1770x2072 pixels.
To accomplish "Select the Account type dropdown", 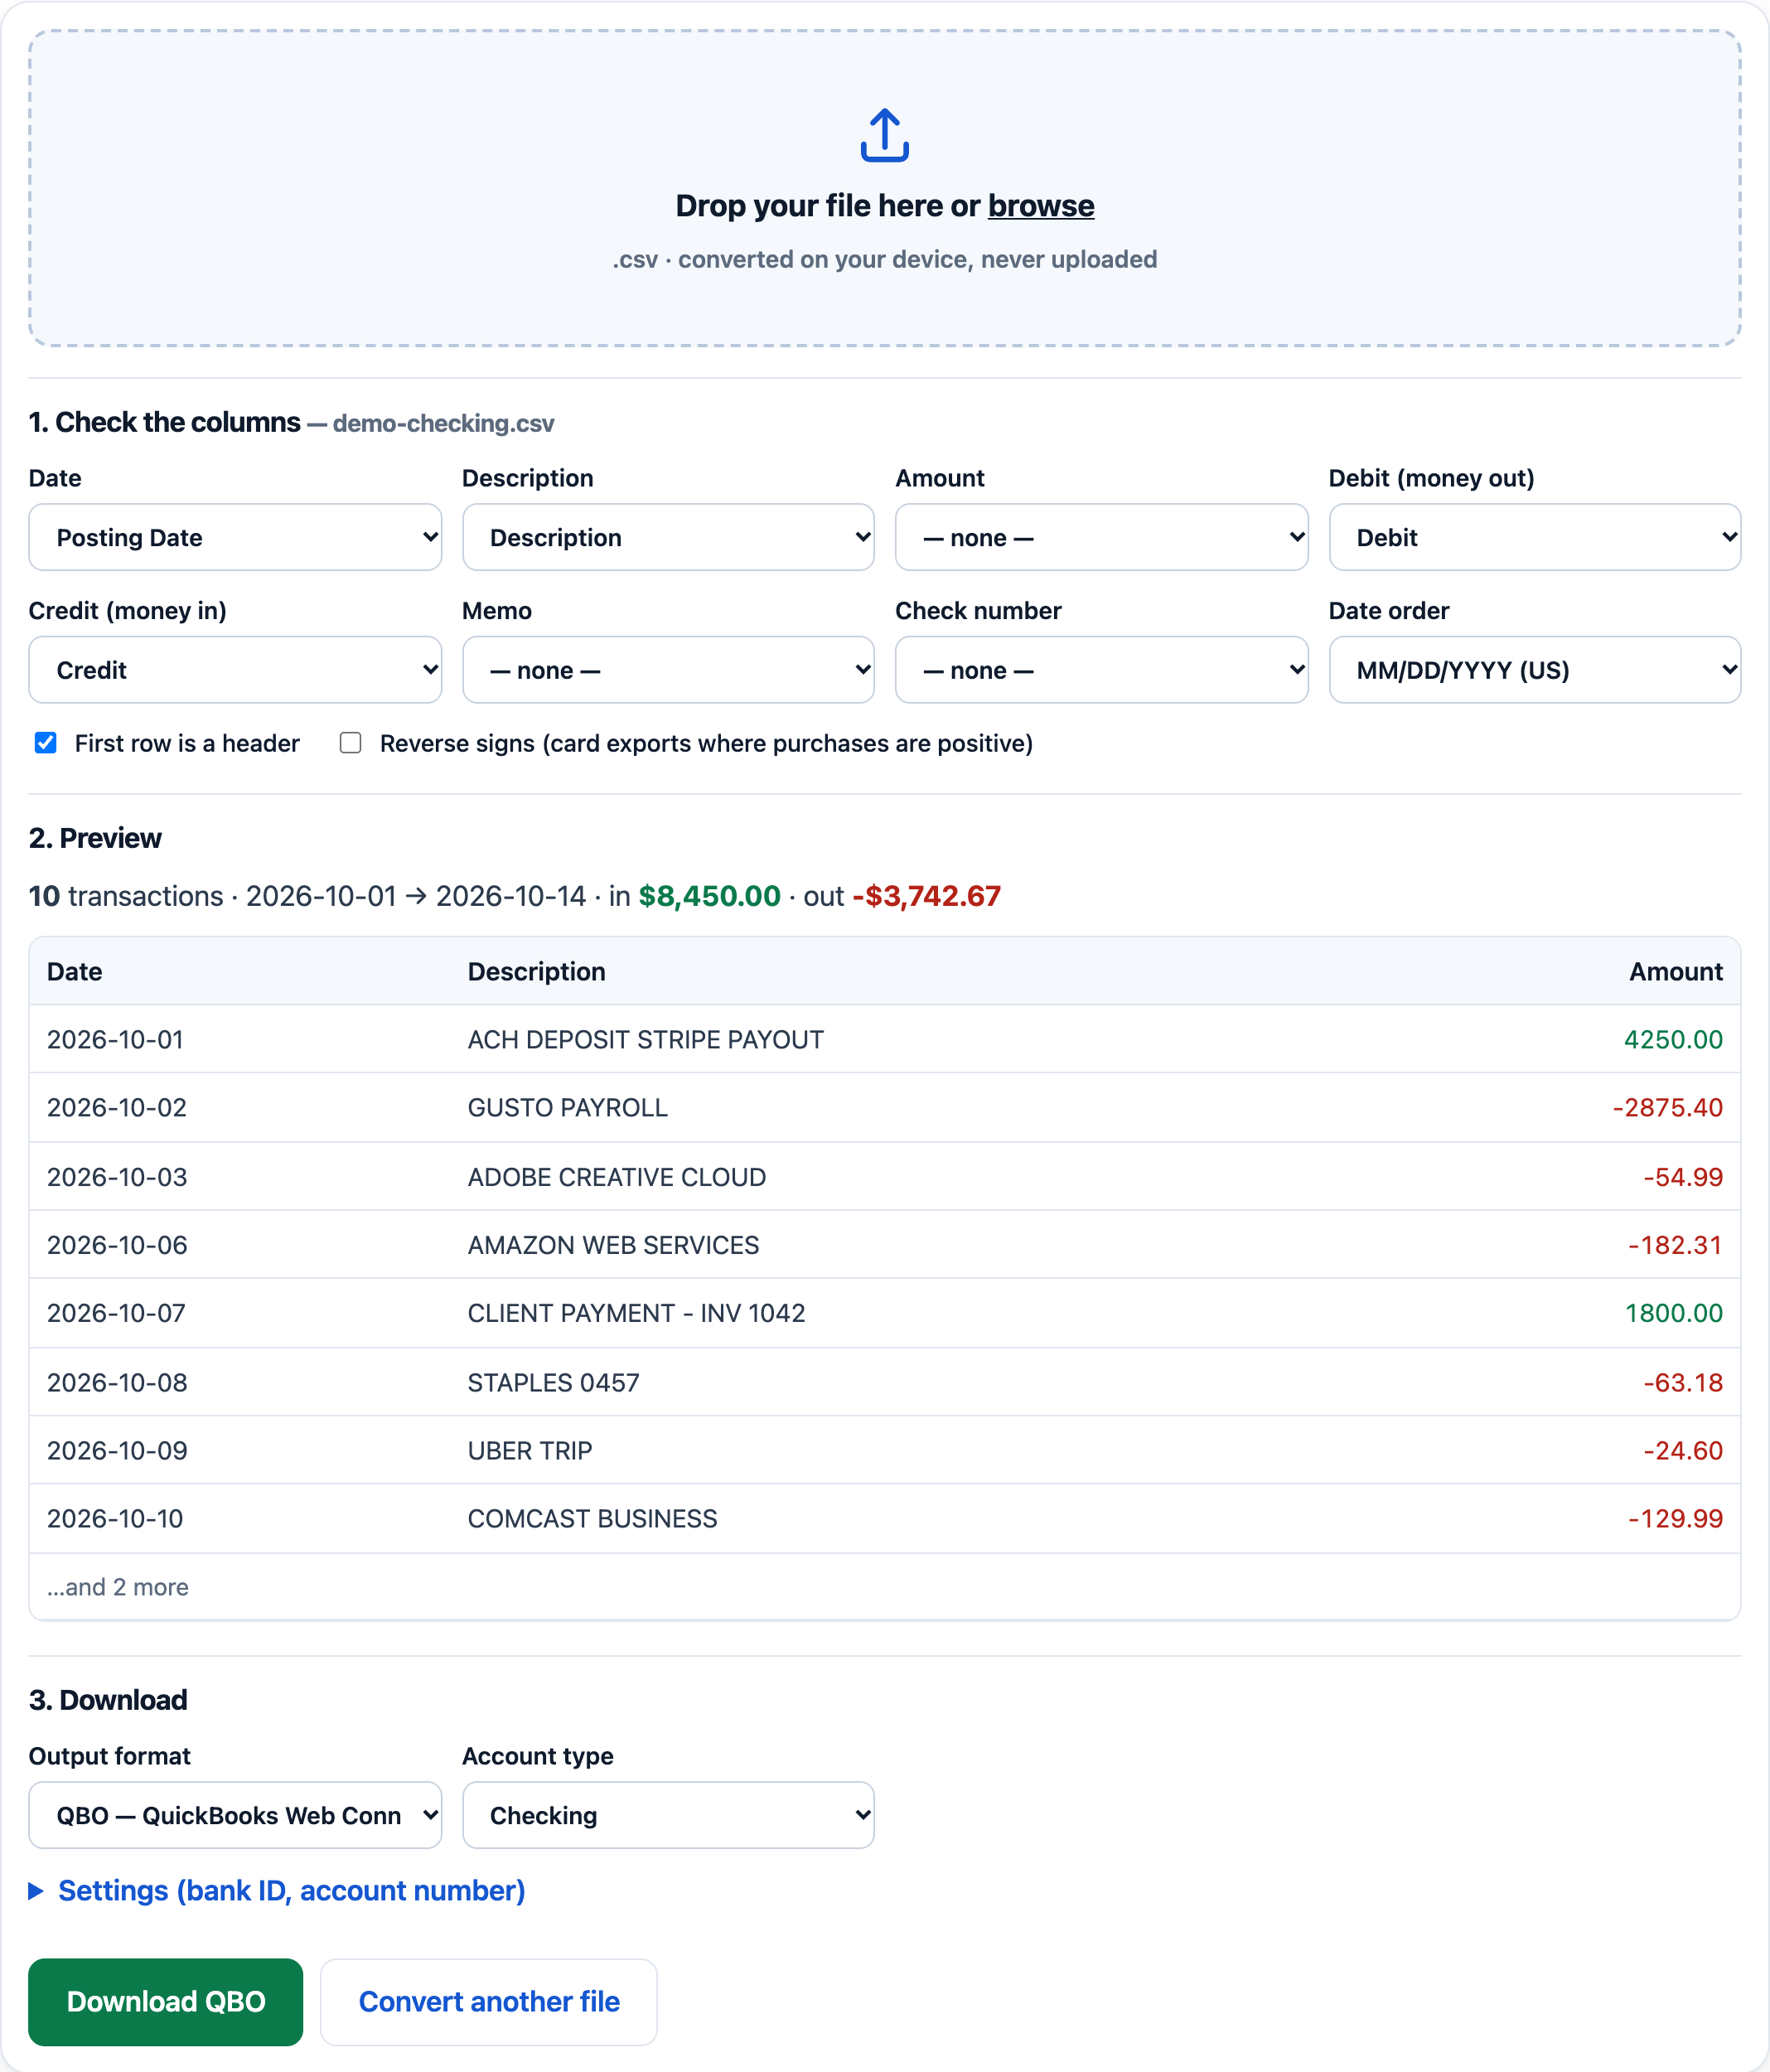I will (668, 1815).
